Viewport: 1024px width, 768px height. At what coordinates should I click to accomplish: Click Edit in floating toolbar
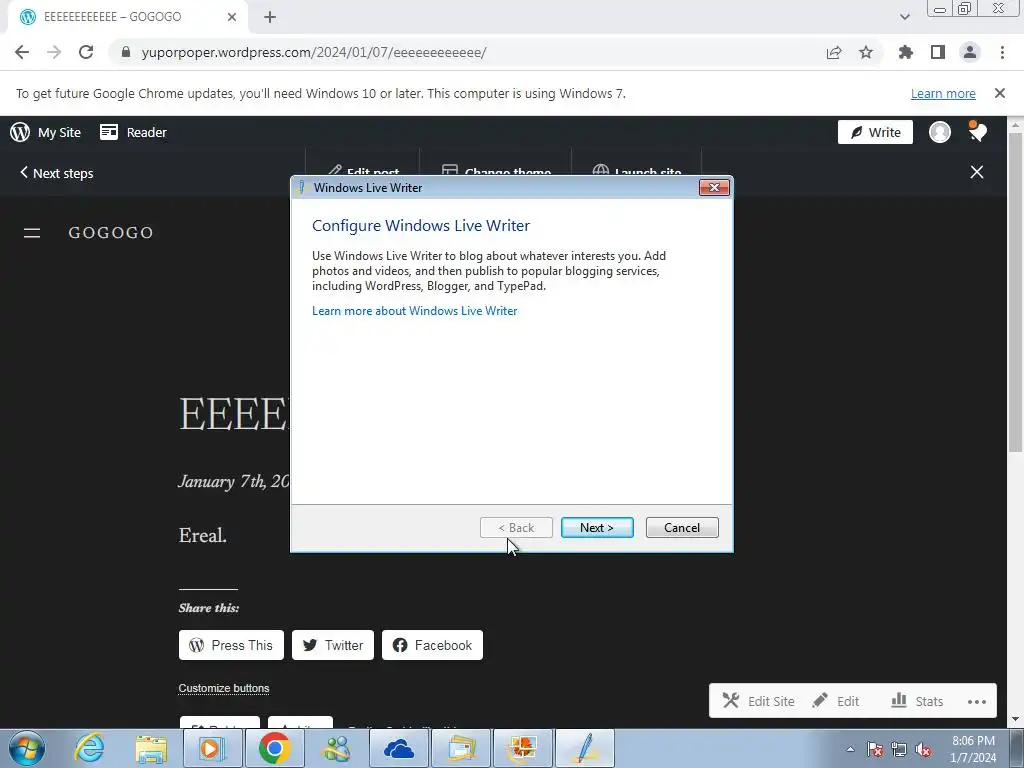coord(836,701)
